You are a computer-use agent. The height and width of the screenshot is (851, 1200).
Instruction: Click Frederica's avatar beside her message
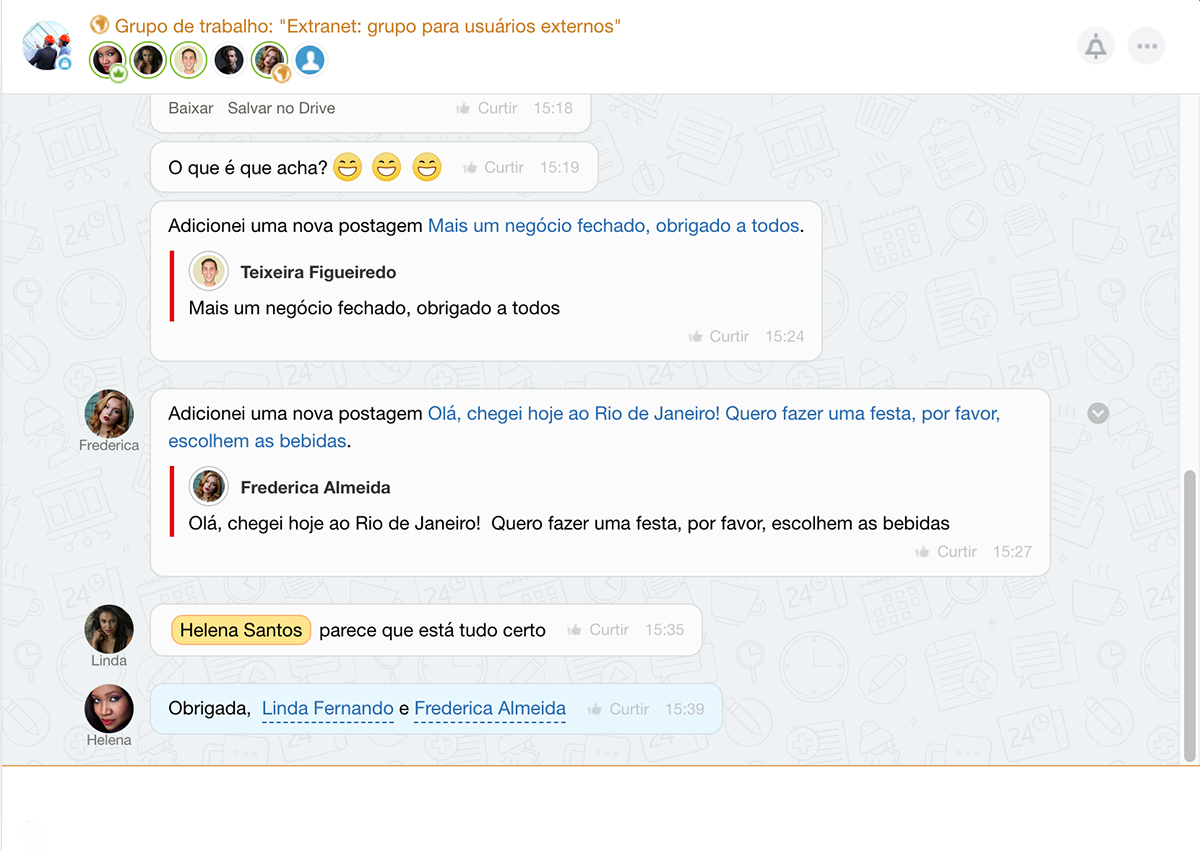click(x=109, y=413)
